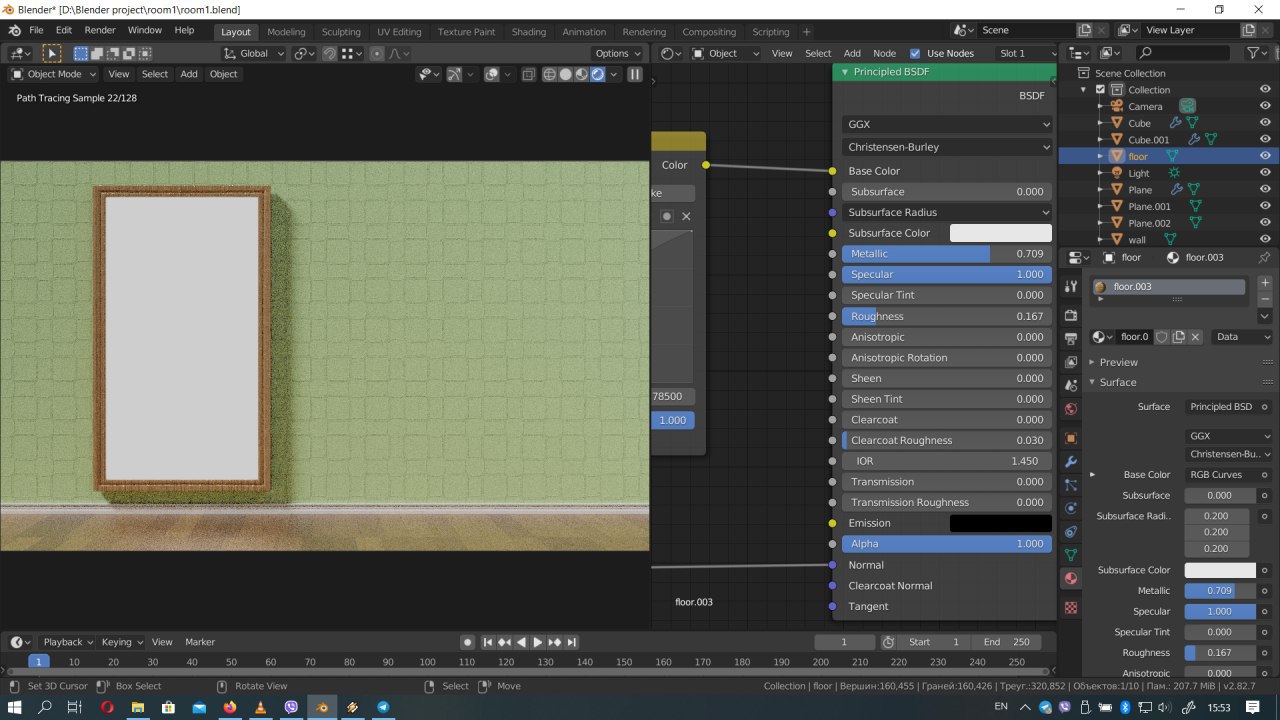Switch to the Shading workspace tab
The height and width of the screenshot is (720, 1280).
(x=528, y=31)
